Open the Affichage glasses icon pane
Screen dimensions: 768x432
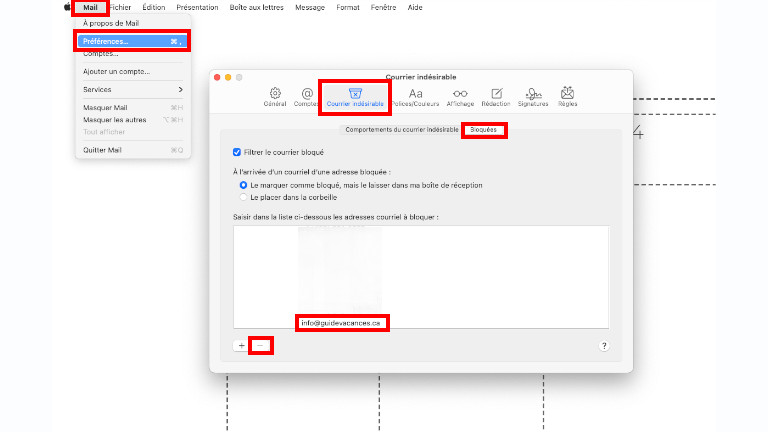460,97
